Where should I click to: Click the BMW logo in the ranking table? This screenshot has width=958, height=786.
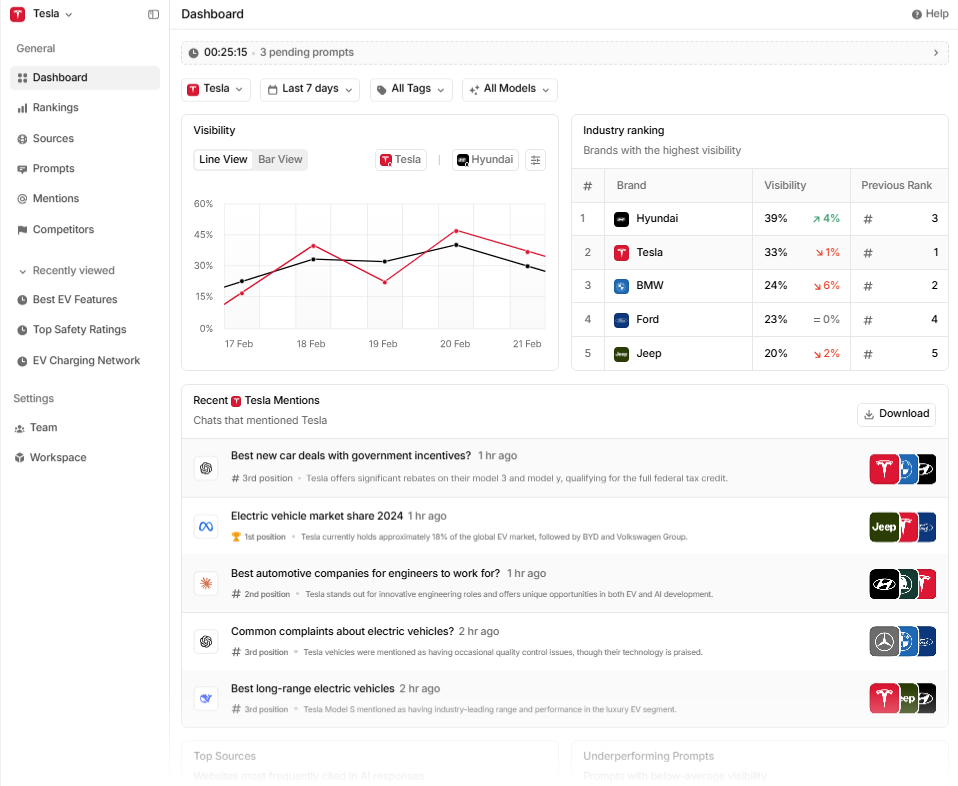[x=621, y=286]
